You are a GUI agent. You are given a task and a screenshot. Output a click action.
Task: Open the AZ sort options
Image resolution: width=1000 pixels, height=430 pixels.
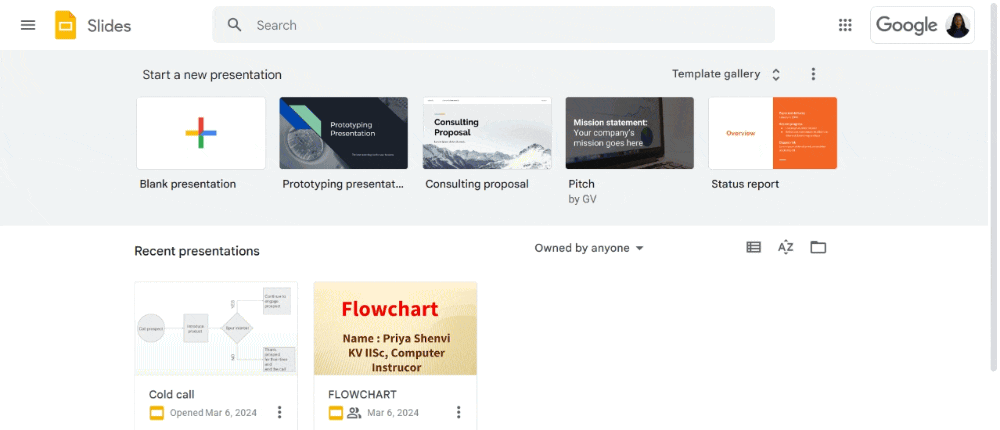tap(786, 248)
